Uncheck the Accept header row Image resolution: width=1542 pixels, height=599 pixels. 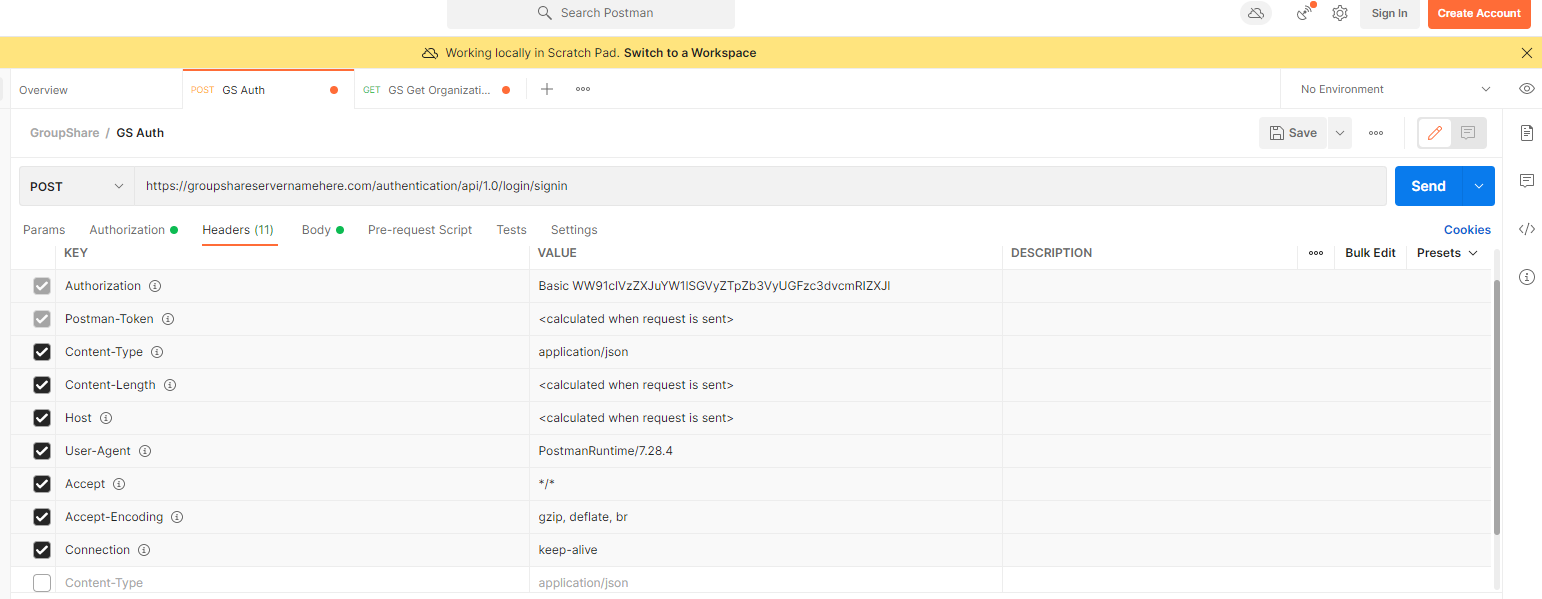tap(42, 484)
